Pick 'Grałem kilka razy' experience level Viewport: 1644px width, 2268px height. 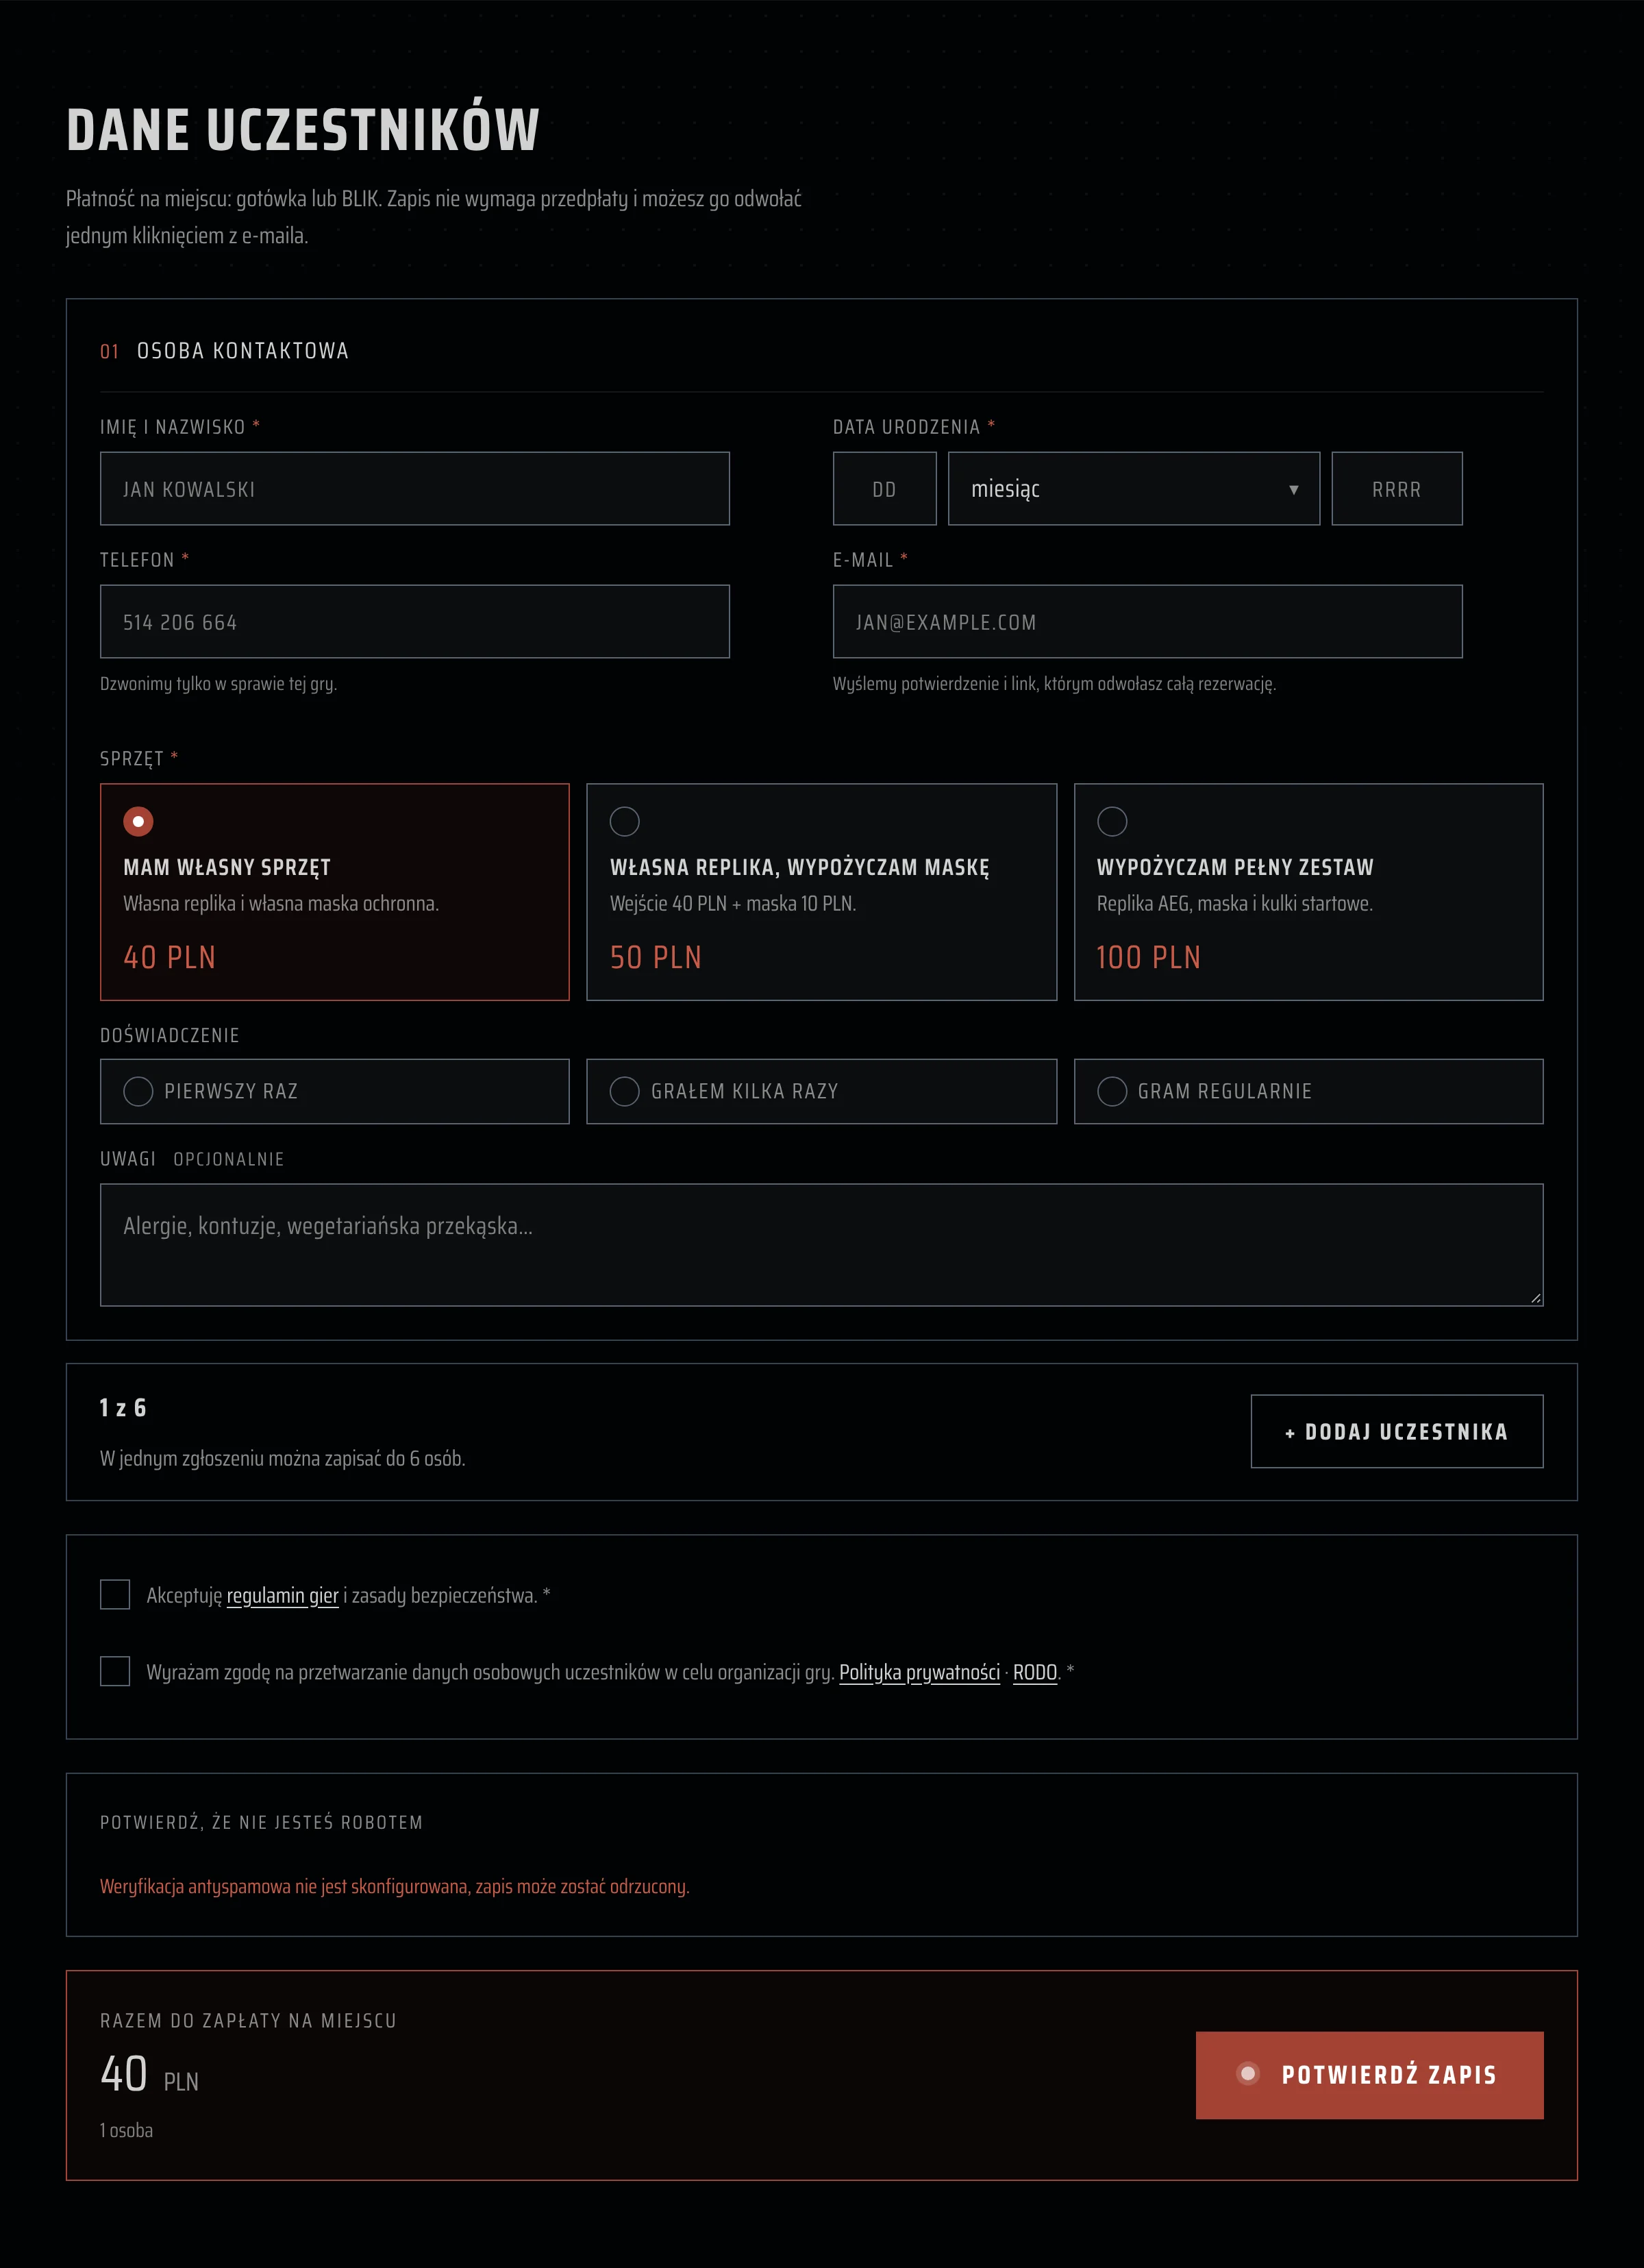821,1091
